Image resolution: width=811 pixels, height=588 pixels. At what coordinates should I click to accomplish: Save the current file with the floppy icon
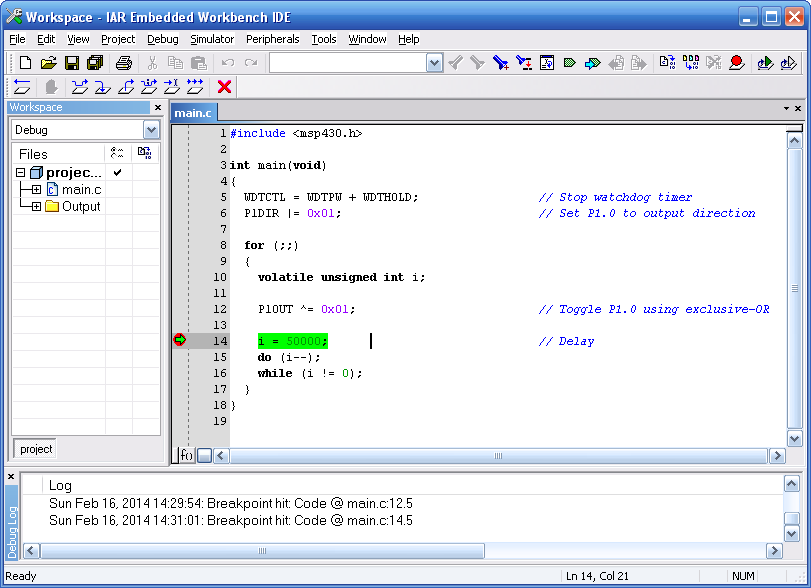click(x=71, y=63)
